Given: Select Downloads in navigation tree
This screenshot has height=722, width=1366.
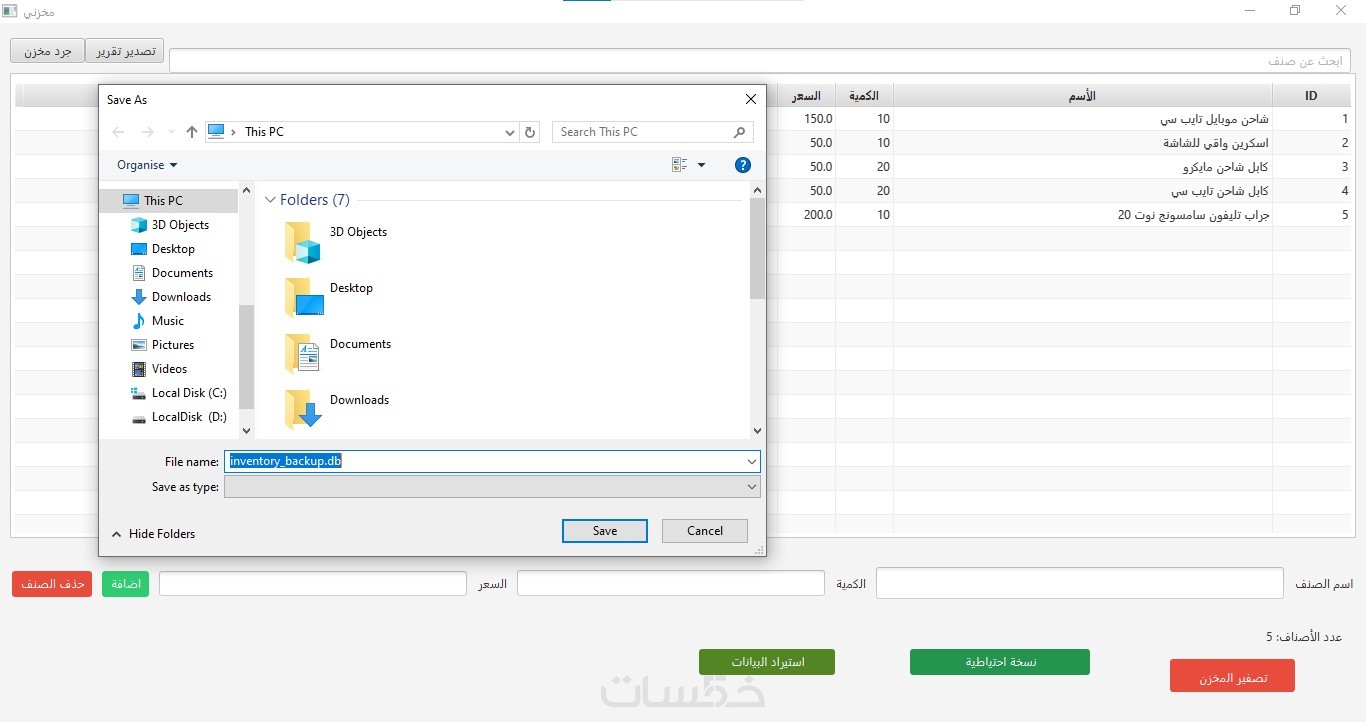Looking at the screenshot, I should pyautogui.click(x=181, y=297).
